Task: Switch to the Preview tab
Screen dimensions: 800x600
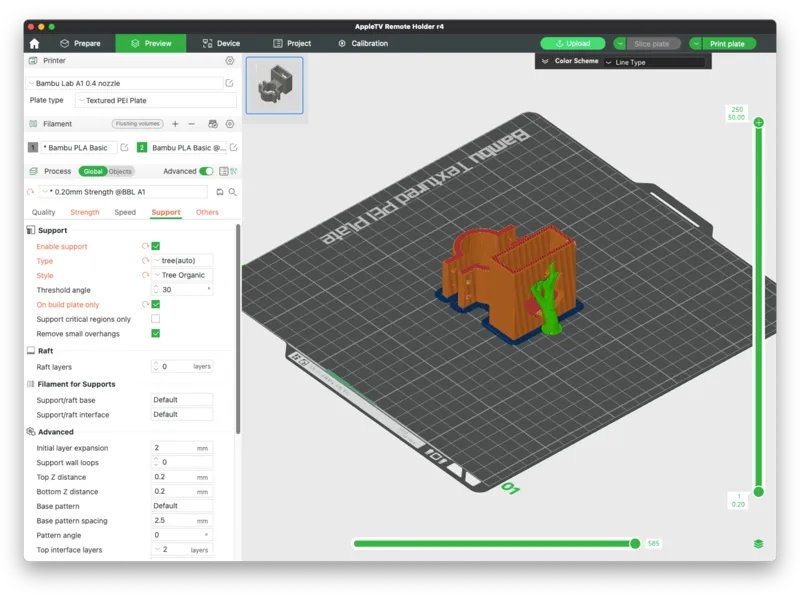Action: pyautogui.click(x=151, y=43)
